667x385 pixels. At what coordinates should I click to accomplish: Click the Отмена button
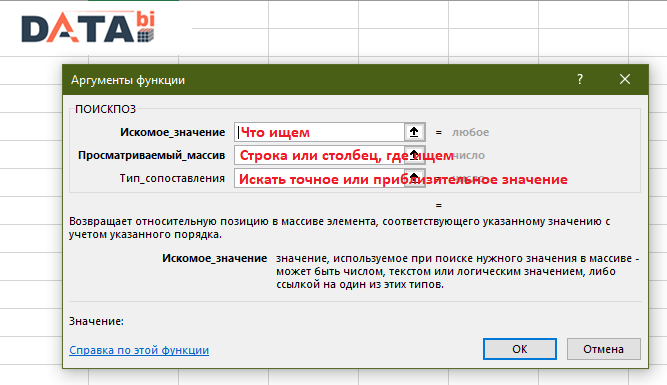point(604,349)
